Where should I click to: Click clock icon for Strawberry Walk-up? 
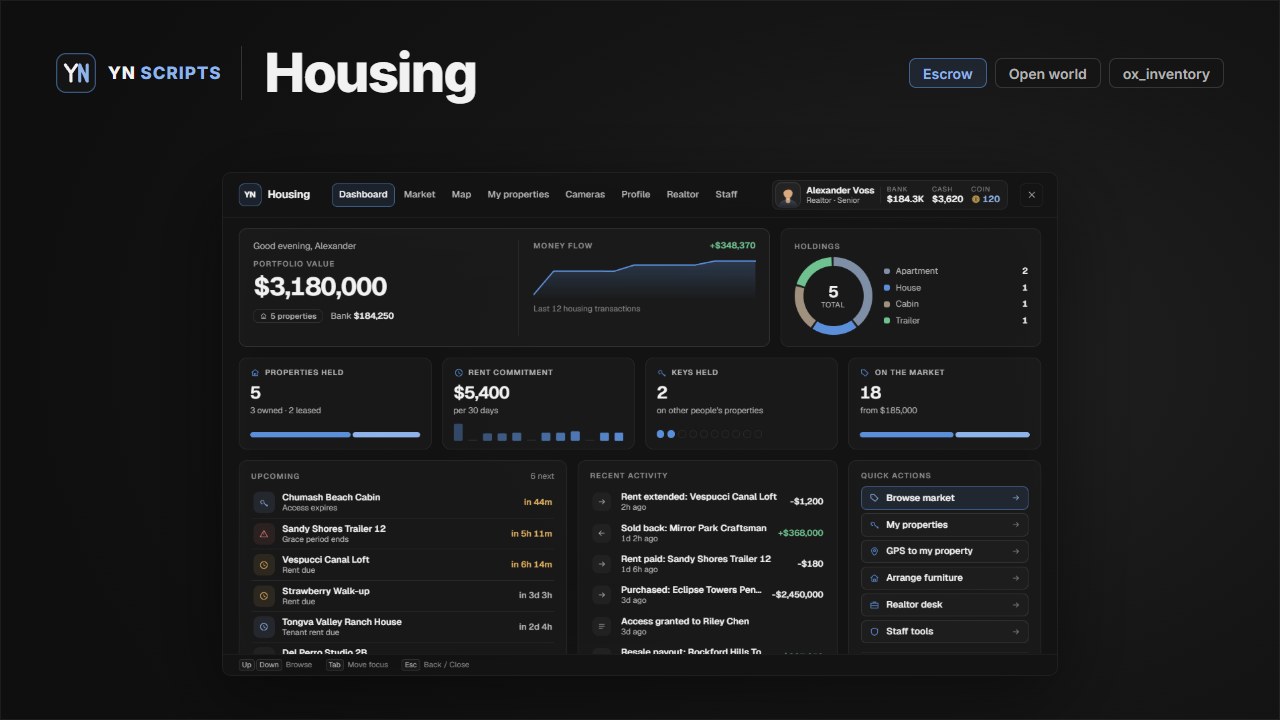pos(264,596)
